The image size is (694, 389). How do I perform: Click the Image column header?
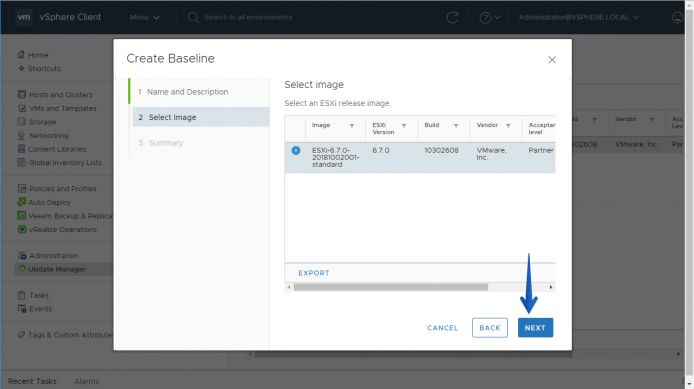321,125
